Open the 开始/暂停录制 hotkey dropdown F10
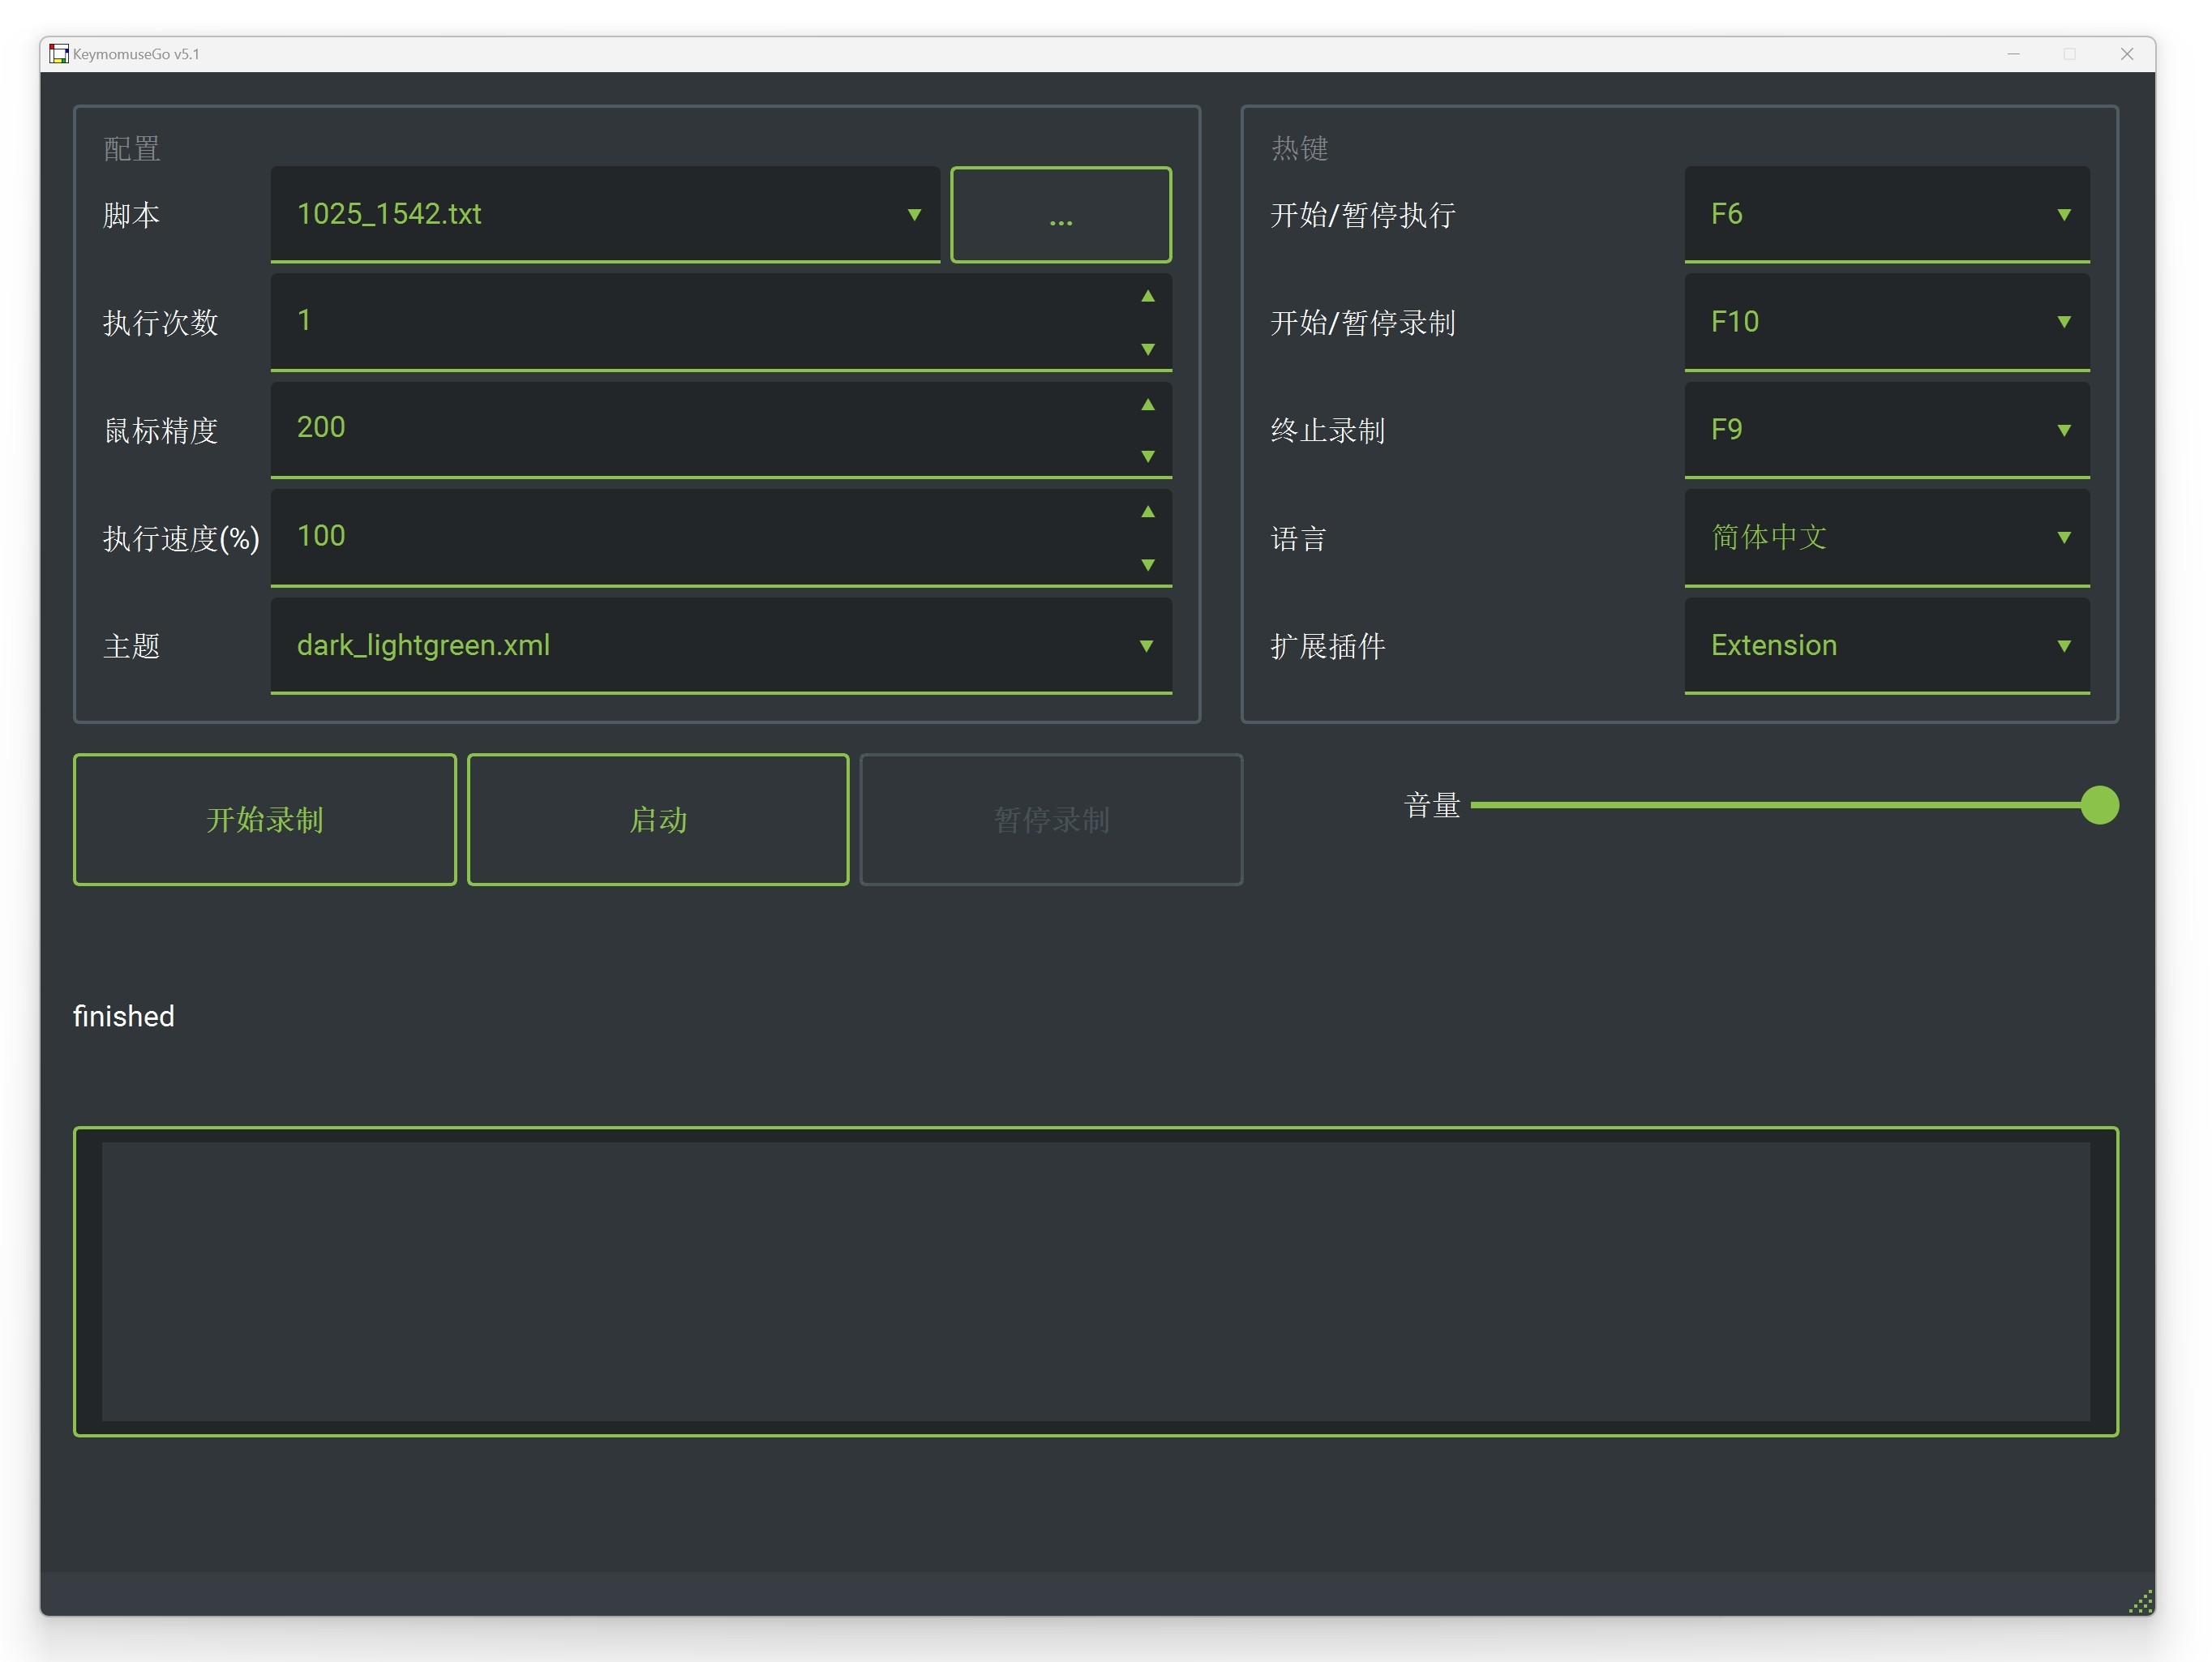Viewport: 2212px width, 1662px height. point(1887,322)
